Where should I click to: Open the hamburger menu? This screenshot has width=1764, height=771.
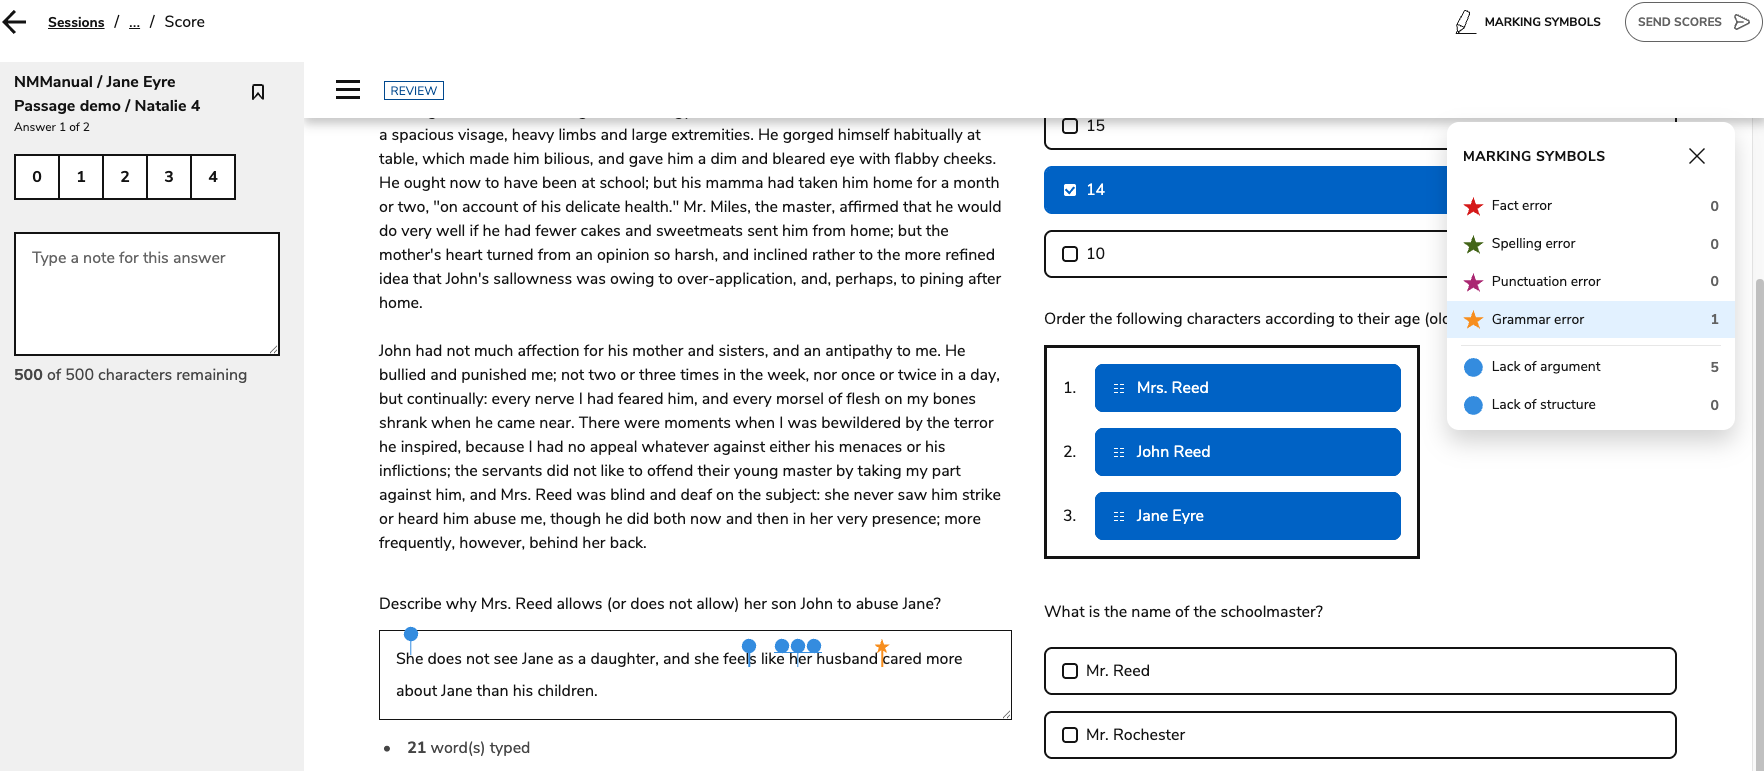click(x=348, y=90)
